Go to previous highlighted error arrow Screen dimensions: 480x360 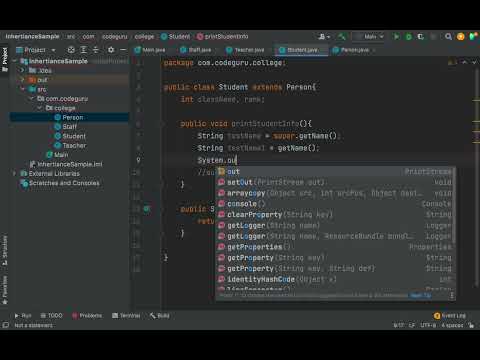464,62
